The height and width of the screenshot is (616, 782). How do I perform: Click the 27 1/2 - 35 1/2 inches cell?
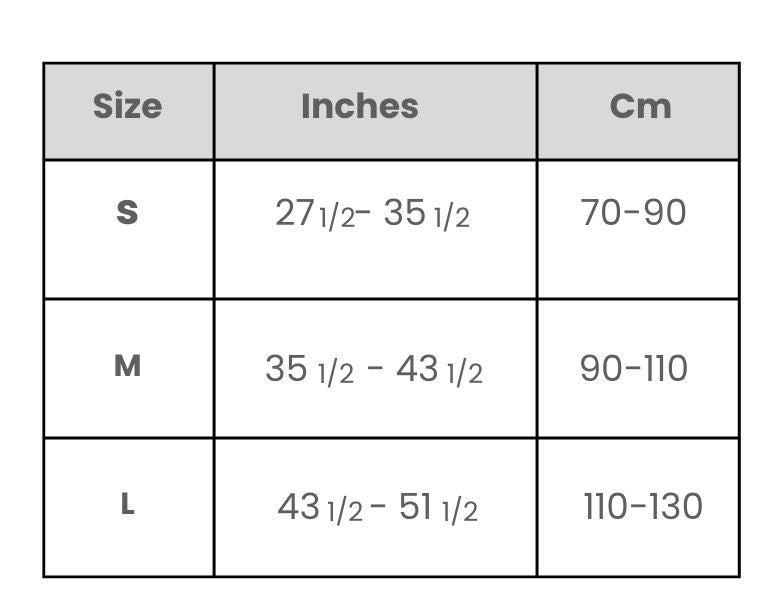(376, 229)
